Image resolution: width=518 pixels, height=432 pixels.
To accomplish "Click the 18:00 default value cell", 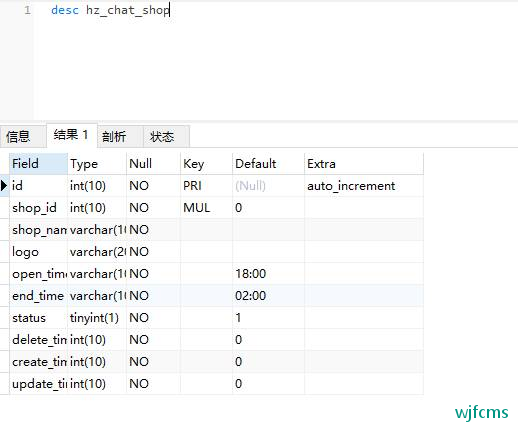I will point(268,274).
